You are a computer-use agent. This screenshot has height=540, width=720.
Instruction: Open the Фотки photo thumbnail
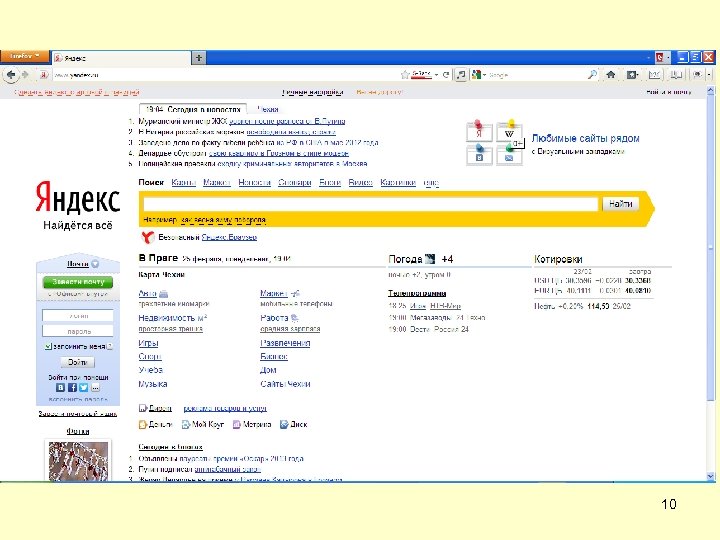[78, 461]
